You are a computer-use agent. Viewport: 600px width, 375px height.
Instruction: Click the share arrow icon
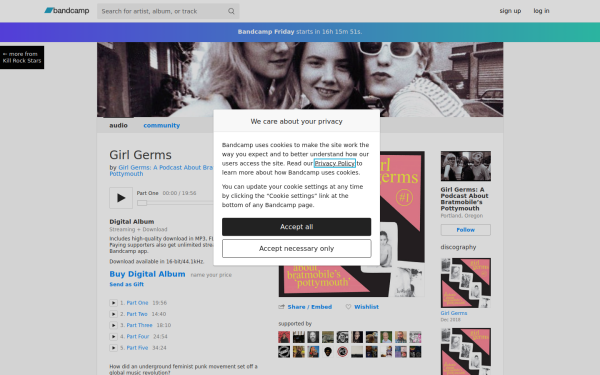click(x=282, y=307)
